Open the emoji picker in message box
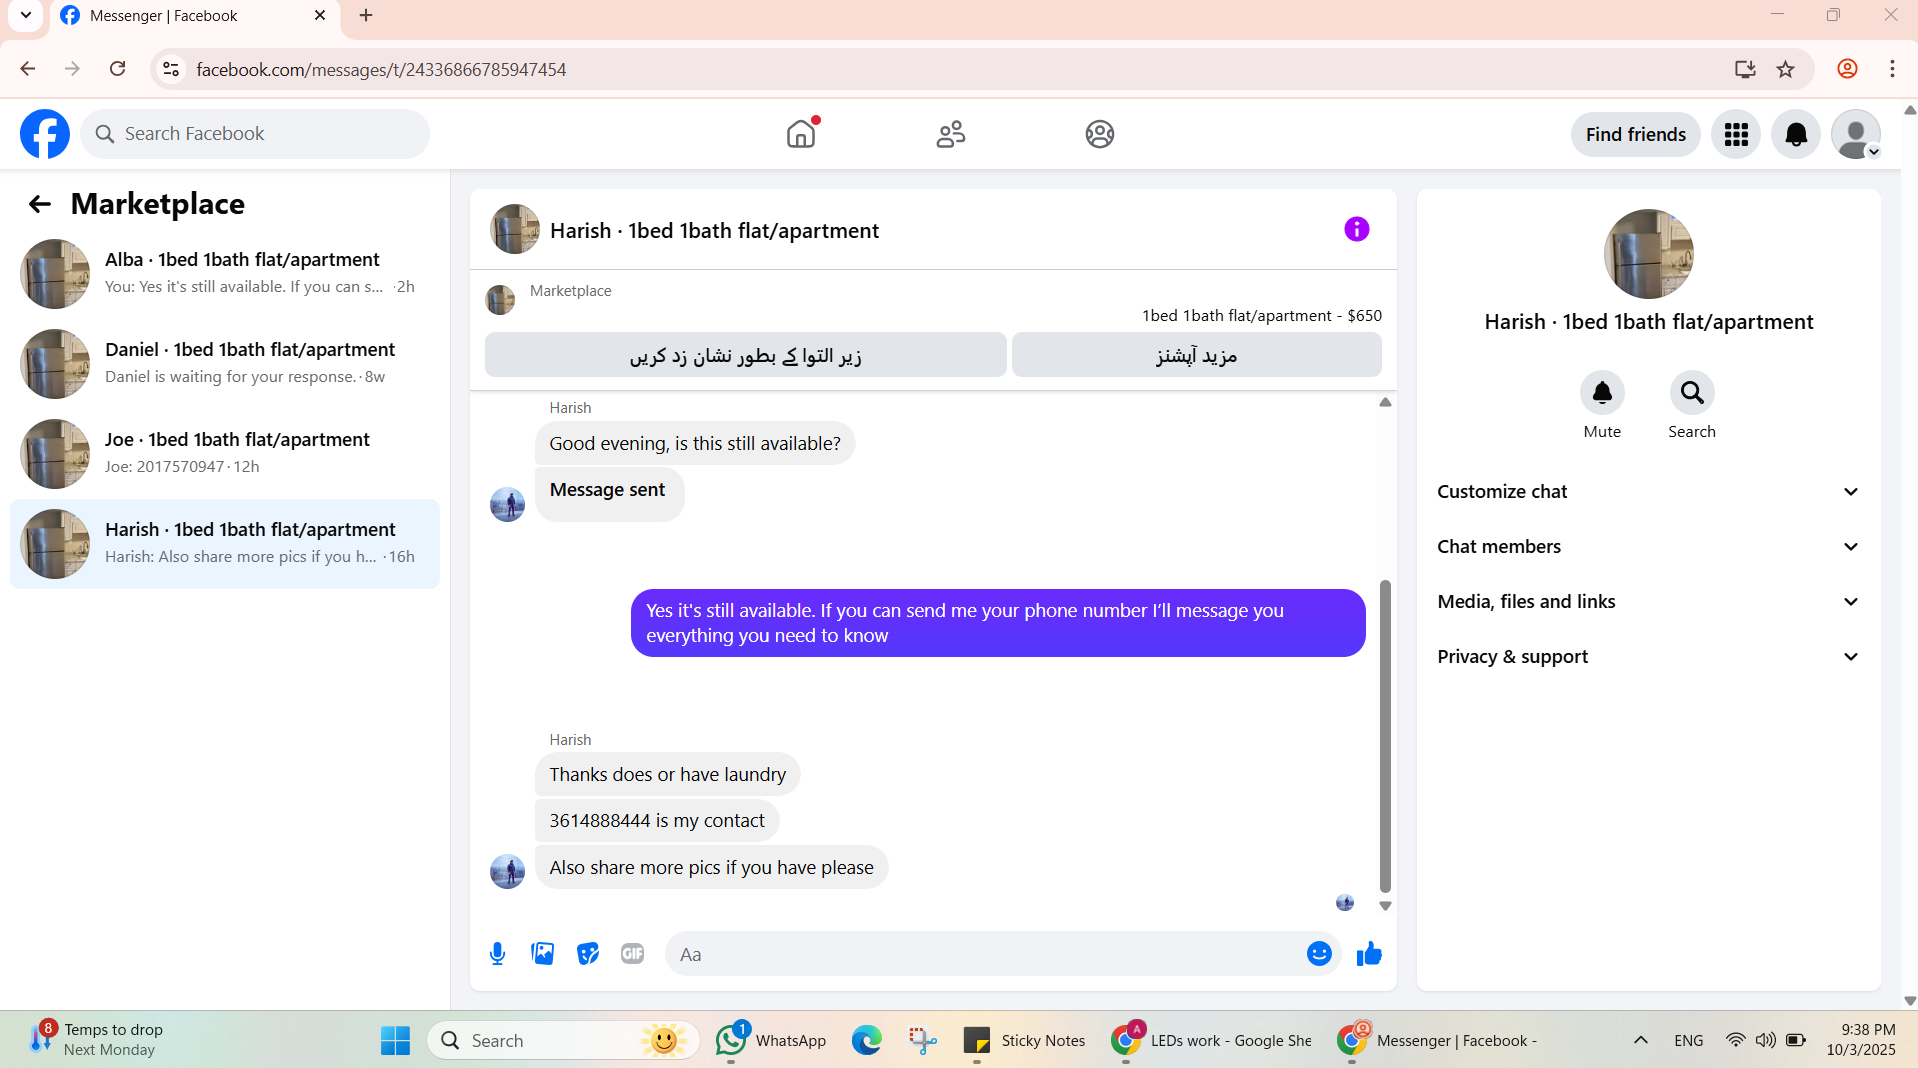 pos(1319,954)
